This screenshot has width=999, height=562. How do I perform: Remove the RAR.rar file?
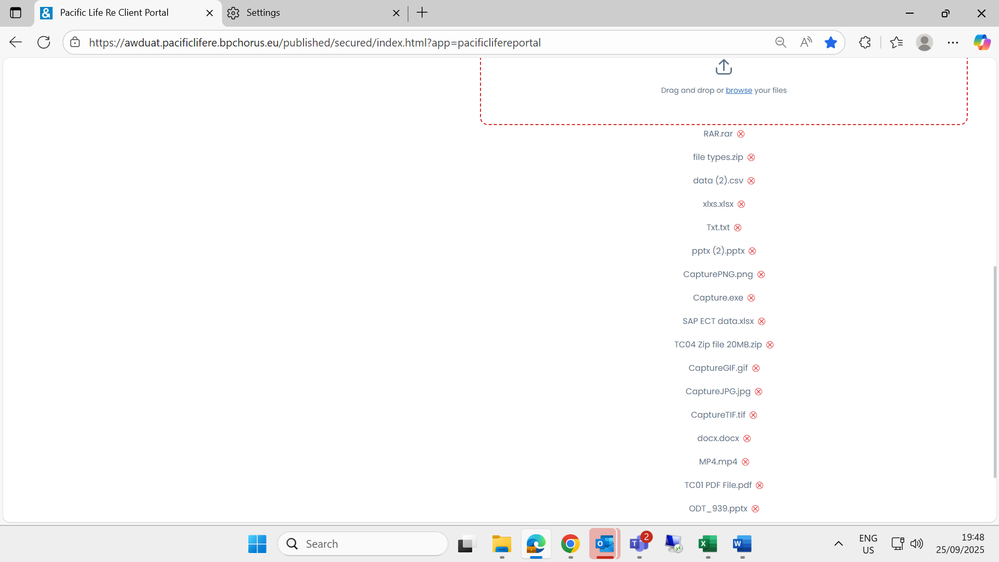(741, 134)
